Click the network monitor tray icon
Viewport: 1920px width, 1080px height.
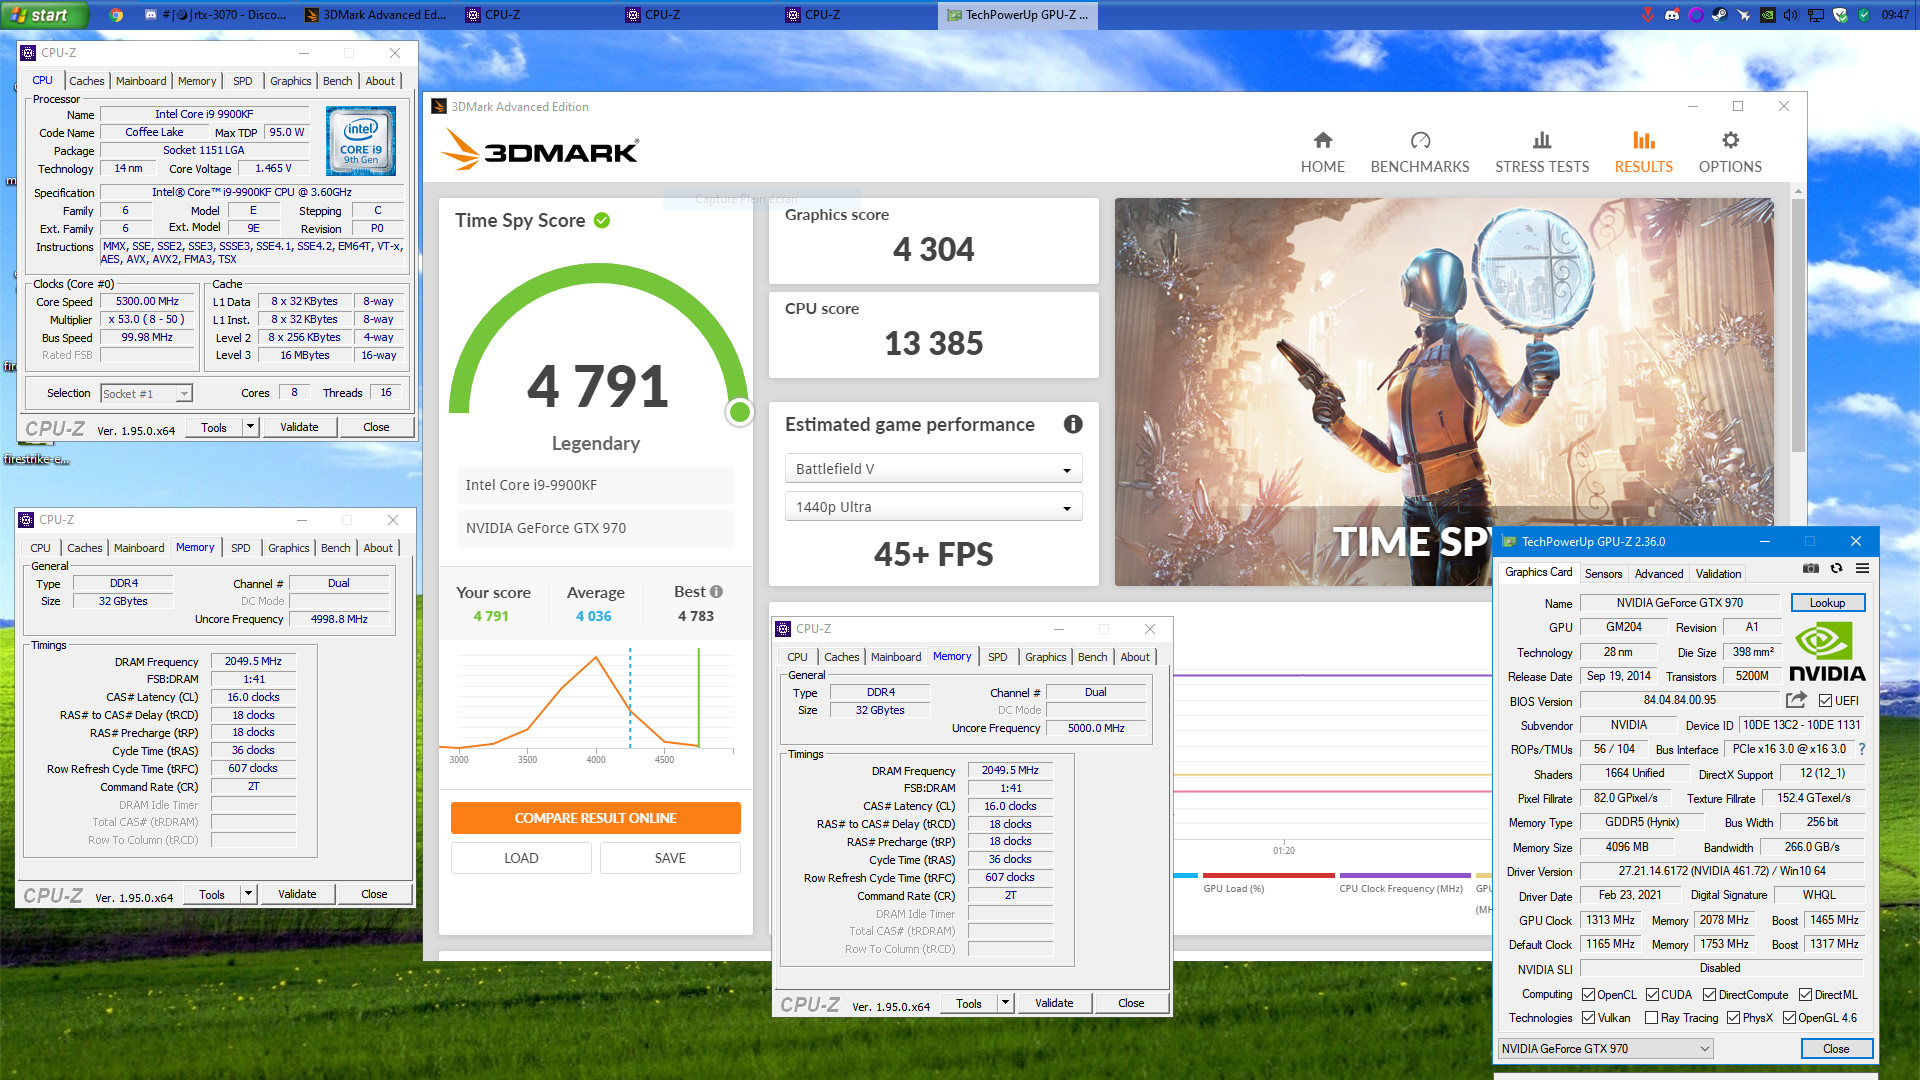coord(1815,15)
